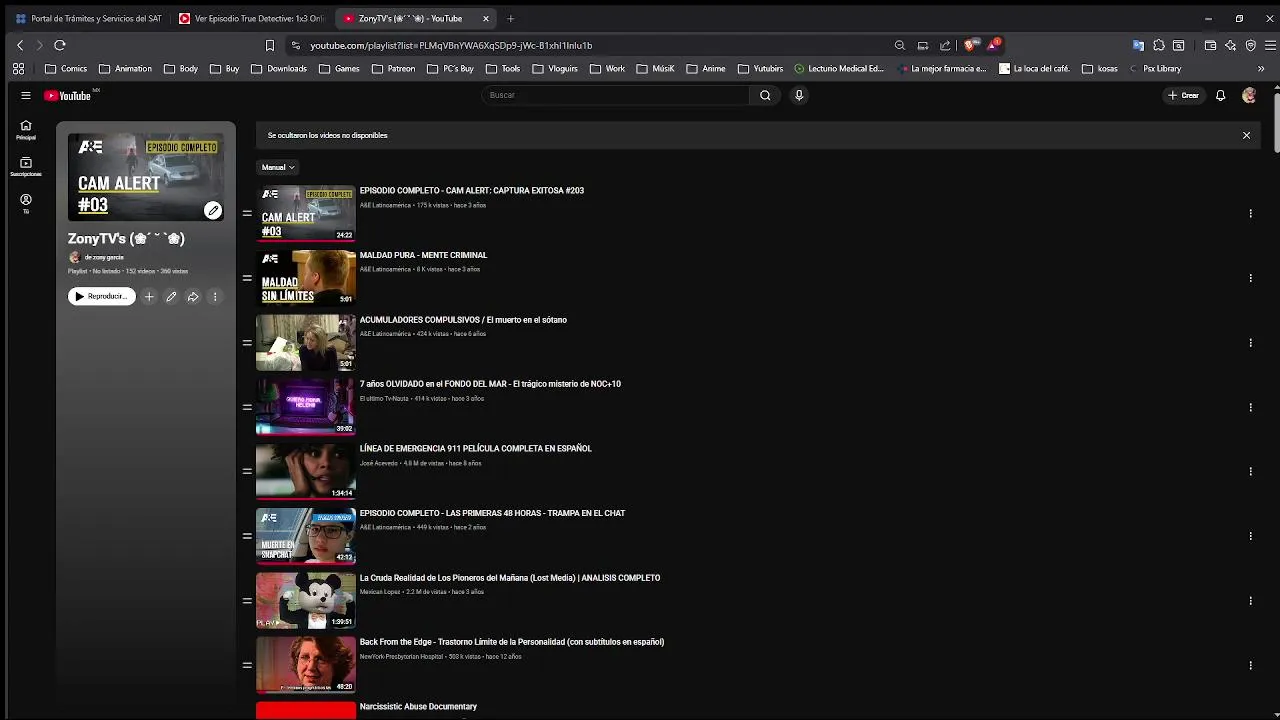Image resolution: width=1280 pixels, height=720 pixels.
Task: Share this page from the address bar
Action: click(x=945, y=45)
